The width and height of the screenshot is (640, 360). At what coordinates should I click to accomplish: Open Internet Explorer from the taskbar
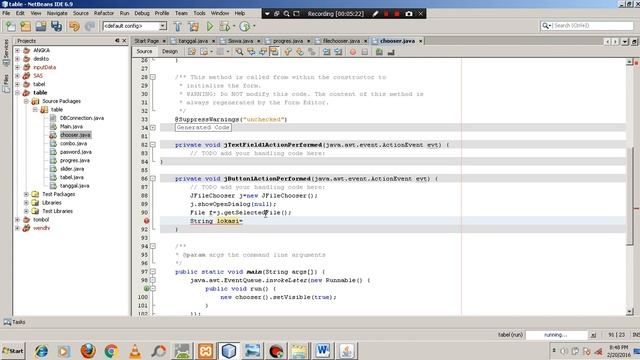(x=41, y=351)
